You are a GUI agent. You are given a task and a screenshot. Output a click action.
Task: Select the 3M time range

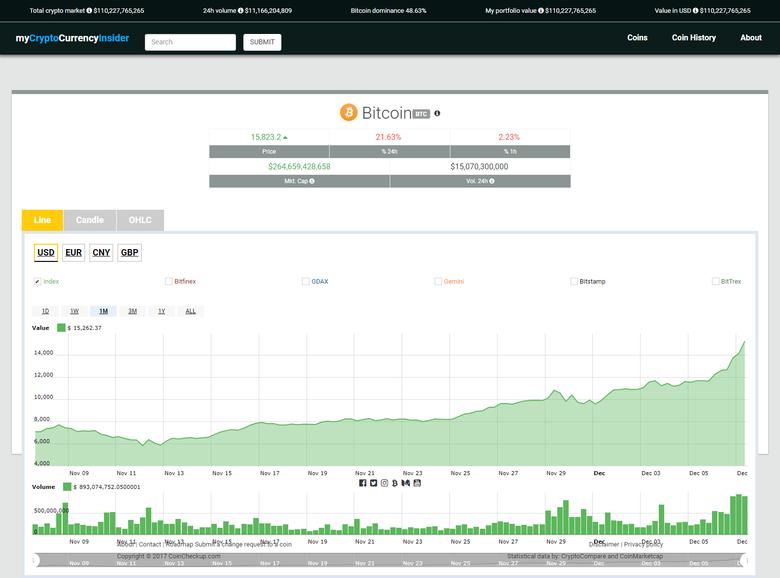click(x=132, y=311)
